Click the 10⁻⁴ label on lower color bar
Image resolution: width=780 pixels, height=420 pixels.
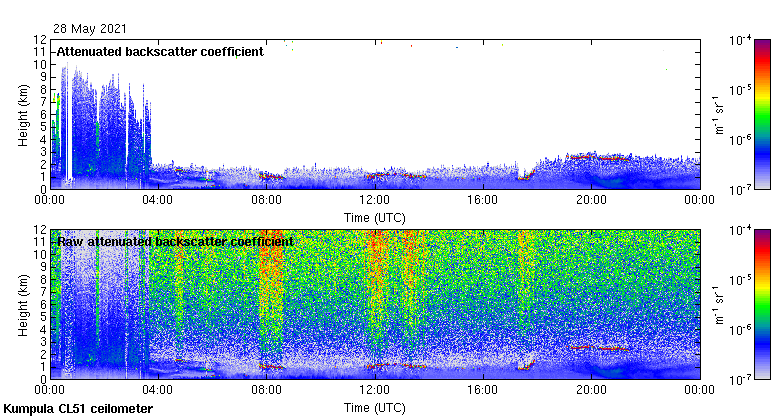pyautogui.click(x=740, y=230)
